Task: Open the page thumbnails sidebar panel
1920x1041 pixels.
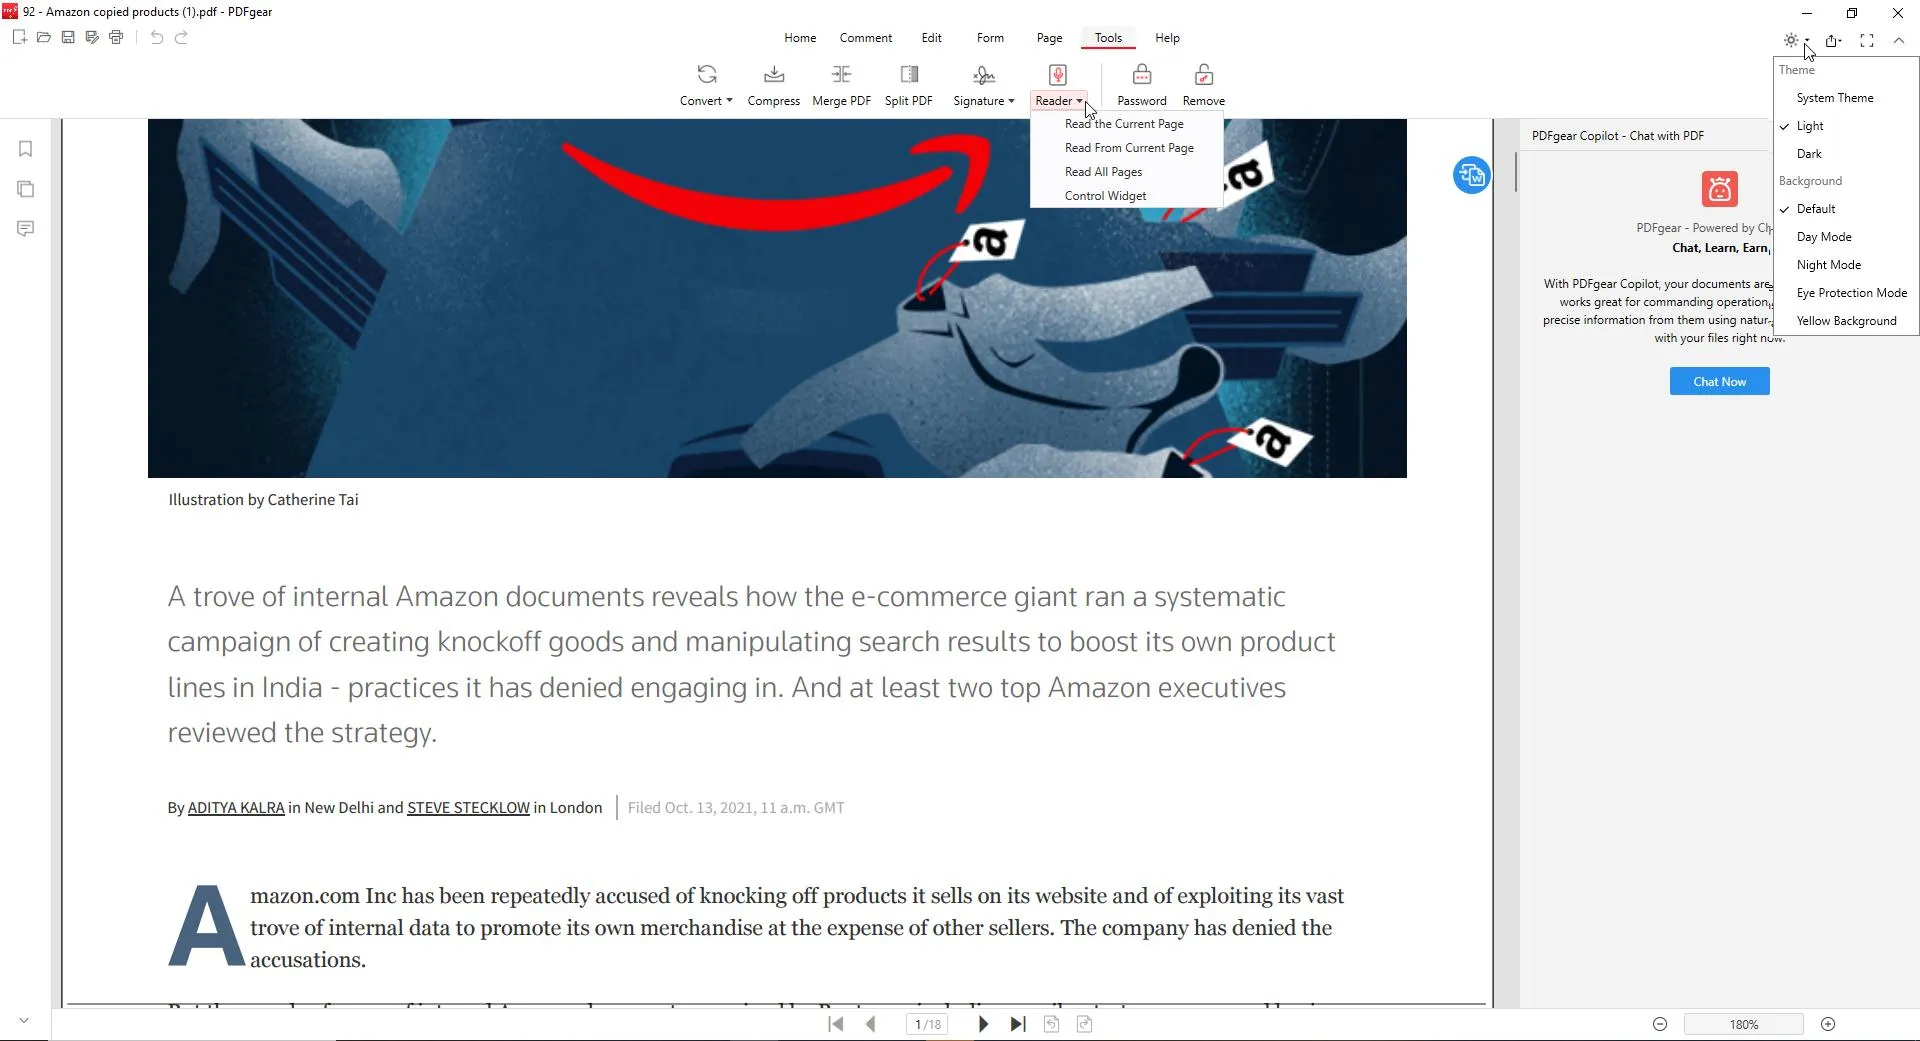Action: click(x=26, y=189)
